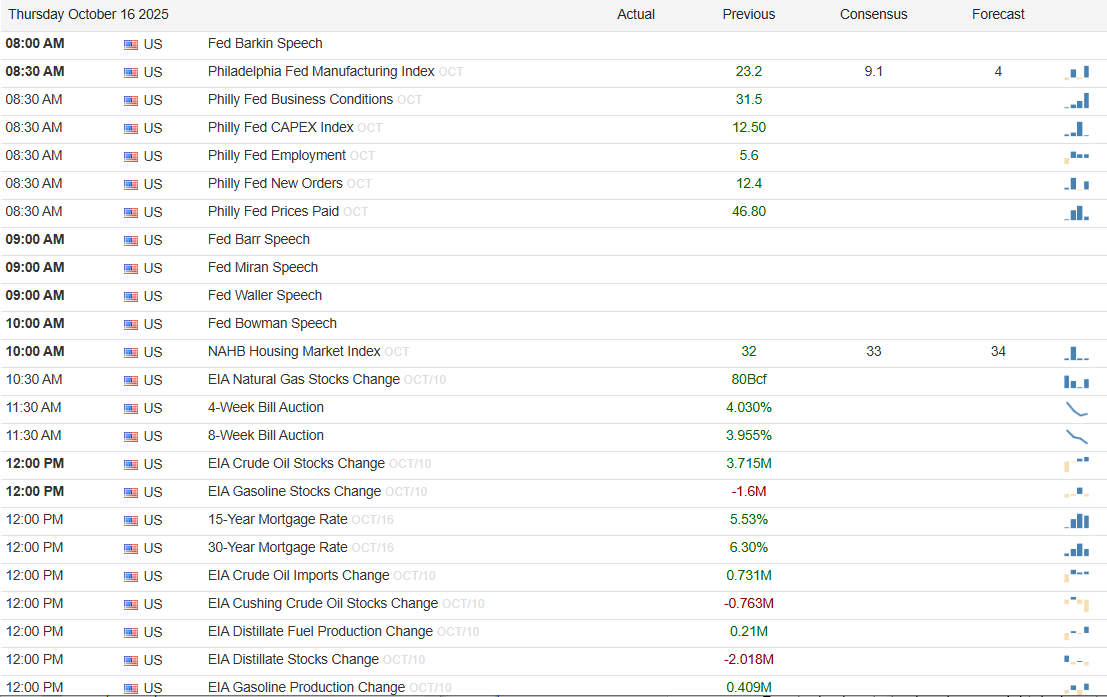Open chart icon for EIA Natural Gas Stocks Change
Screen dimensions: 1107x697
pyautogui.click(x=1077, y=381)
